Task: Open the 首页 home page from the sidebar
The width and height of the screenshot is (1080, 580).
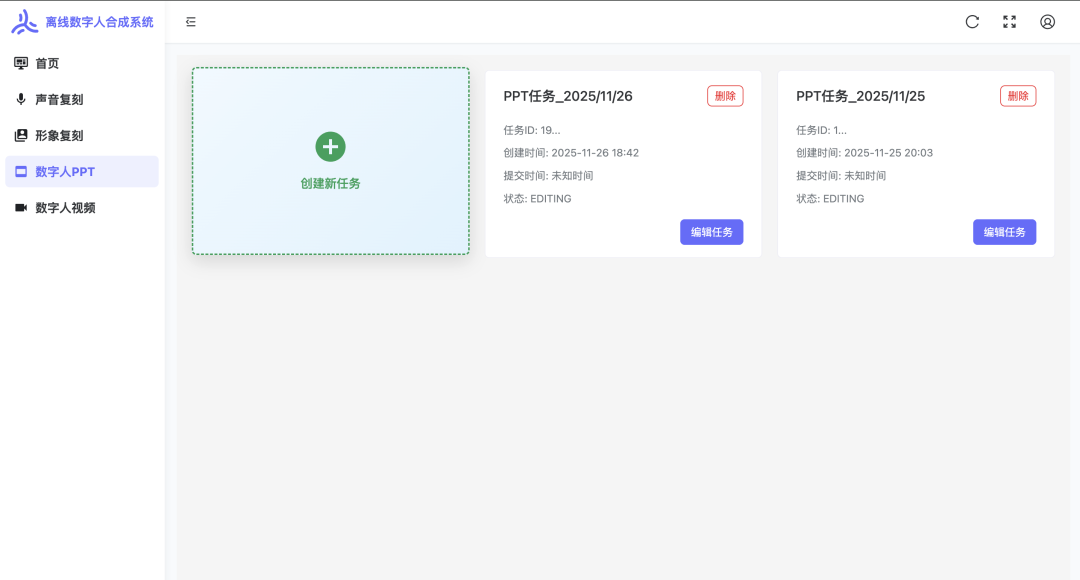Action: tap(62, 62)
